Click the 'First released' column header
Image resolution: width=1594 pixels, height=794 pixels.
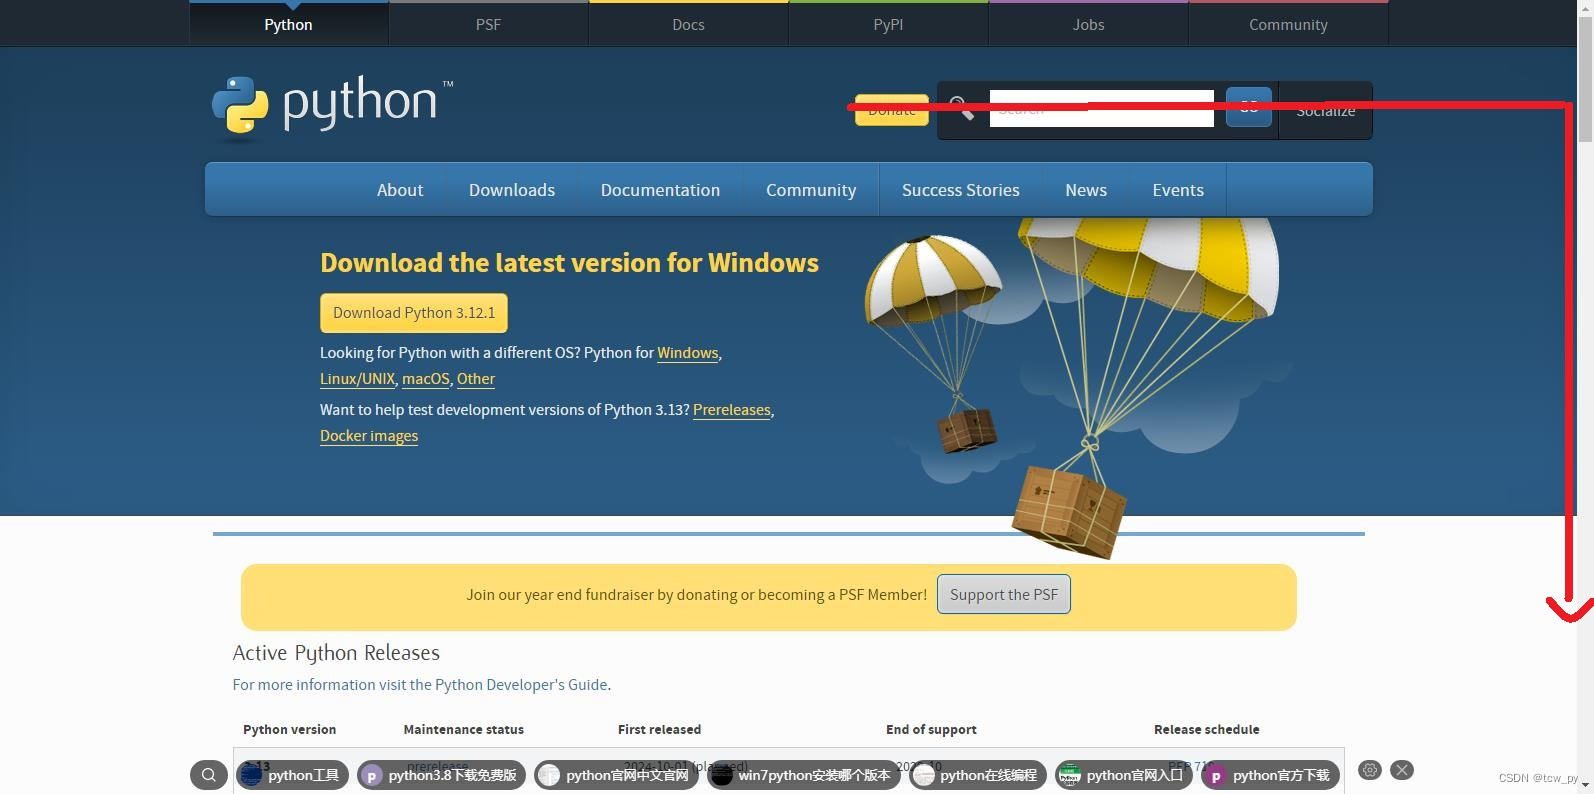660,729
